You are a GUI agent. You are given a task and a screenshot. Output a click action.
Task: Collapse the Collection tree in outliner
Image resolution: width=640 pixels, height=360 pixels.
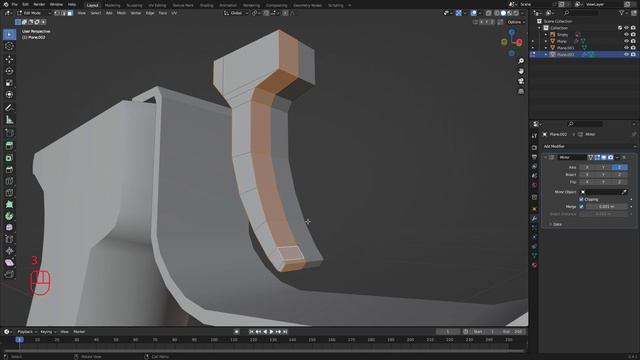tap(540, 28)
